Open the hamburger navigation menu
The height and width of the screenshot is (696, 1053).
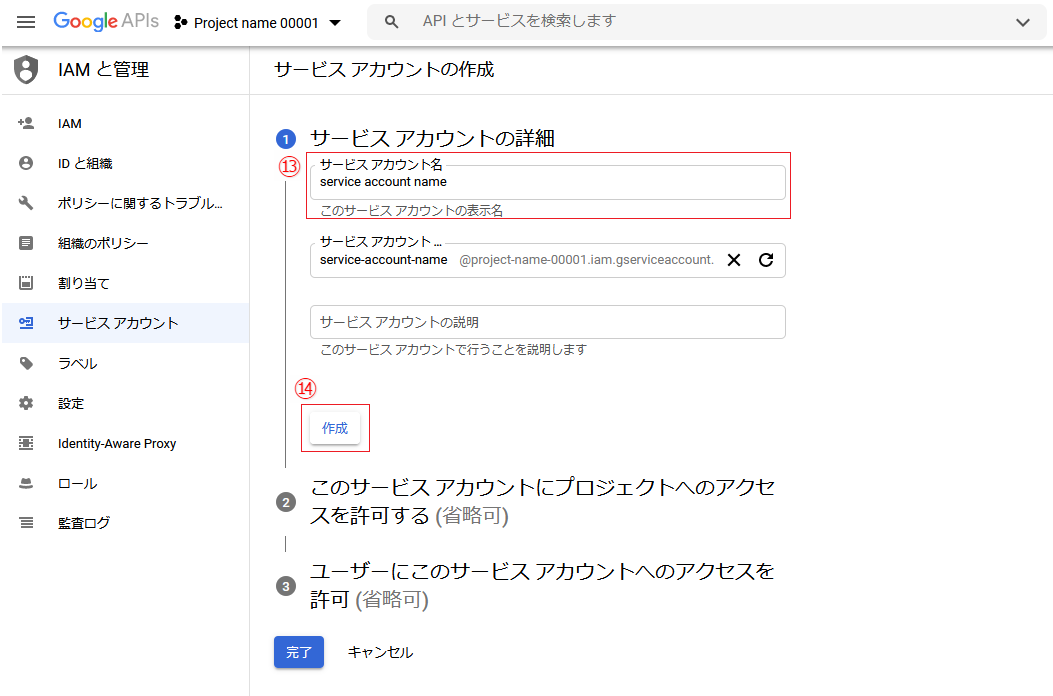coord(26,22)
